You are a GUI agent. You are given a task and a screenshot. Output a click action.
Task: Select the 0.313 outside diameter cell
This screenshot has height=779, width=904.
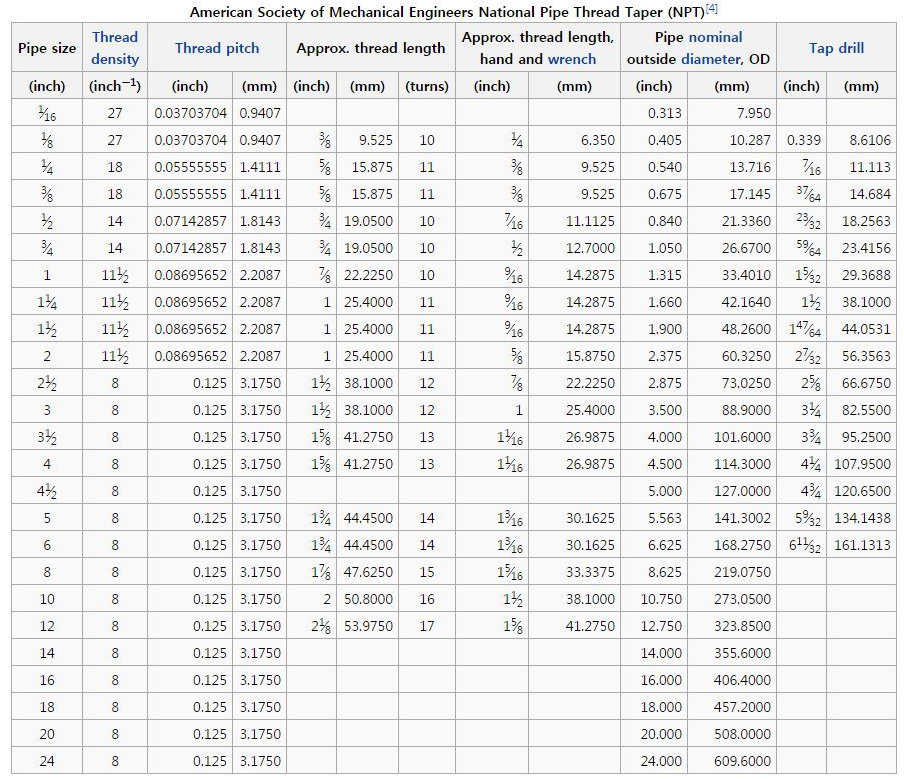[654, 113]
